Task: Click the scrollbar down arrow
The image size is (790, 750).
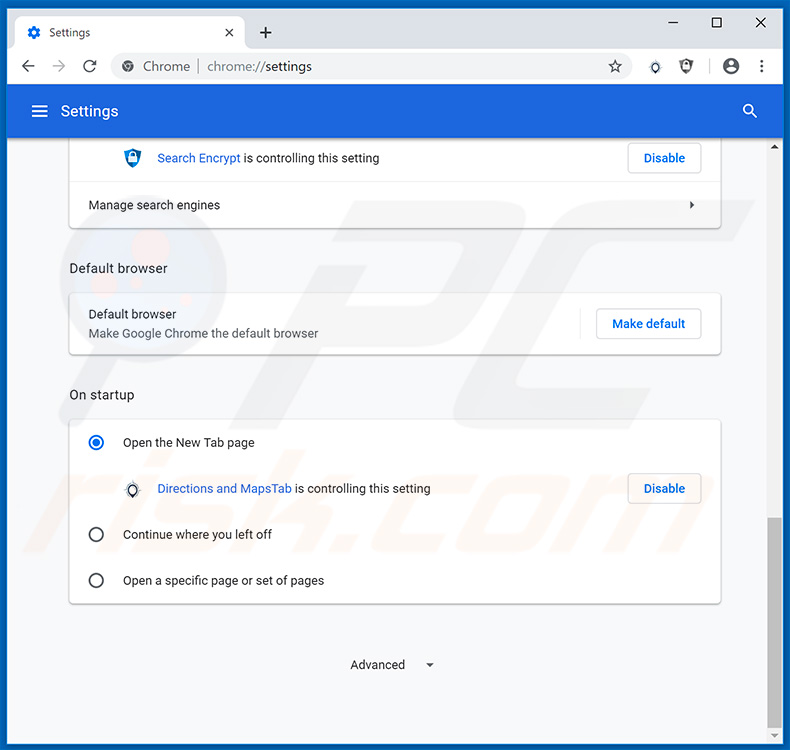Action: click(x=774, y=735)
